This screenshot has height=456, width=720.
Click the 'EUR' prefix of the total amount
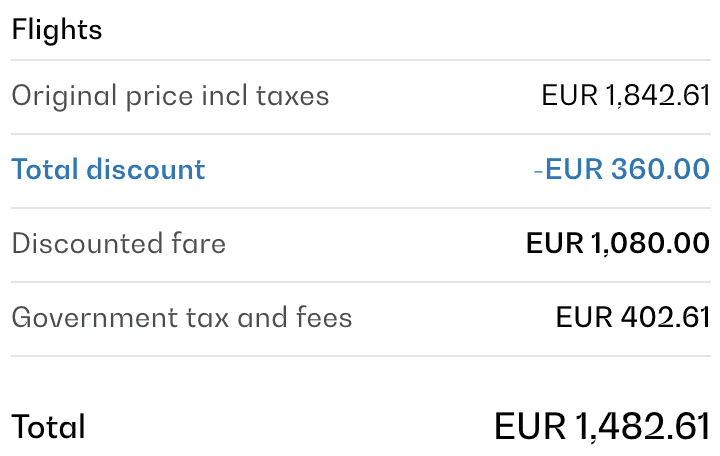pyautogui.click(x=530, y=426)
